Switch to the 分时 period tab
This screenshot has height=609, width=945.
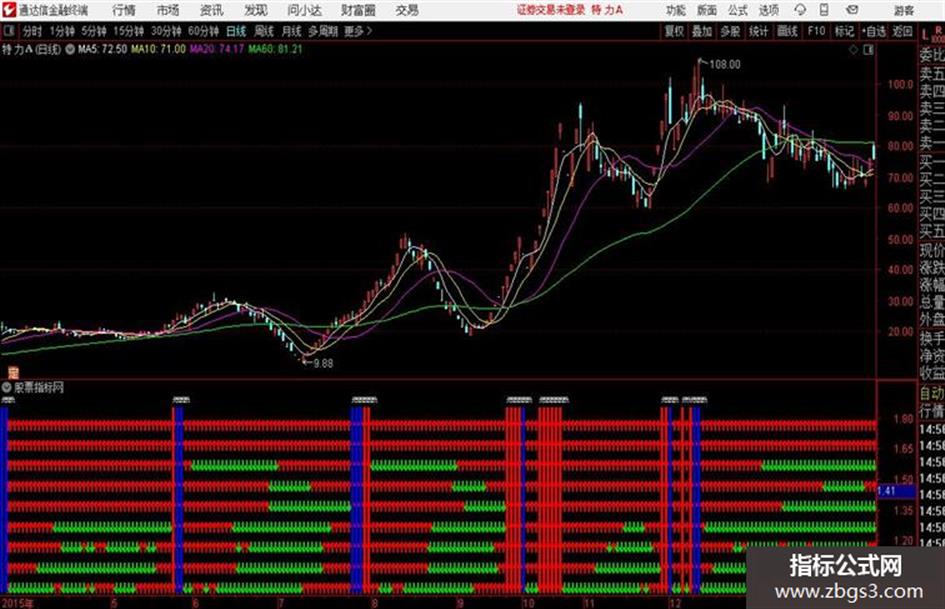(32, 31)
